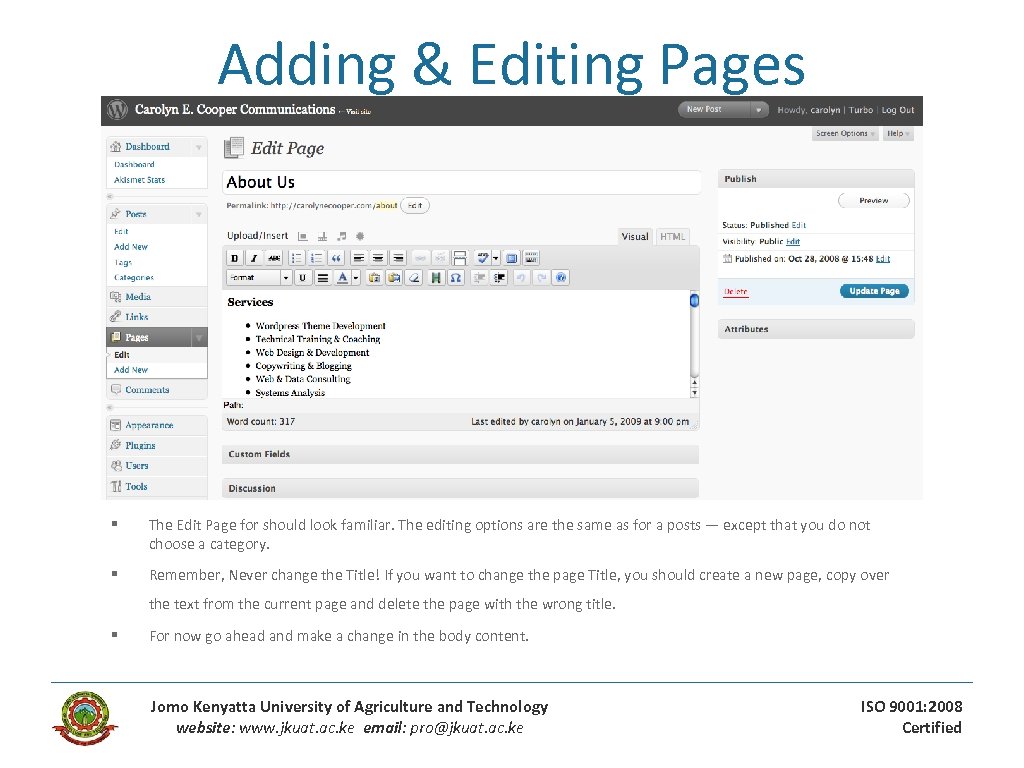This screenshot has width=1024, height=768.
Task: Add an image via Upload/Insert
Action: 302,236
